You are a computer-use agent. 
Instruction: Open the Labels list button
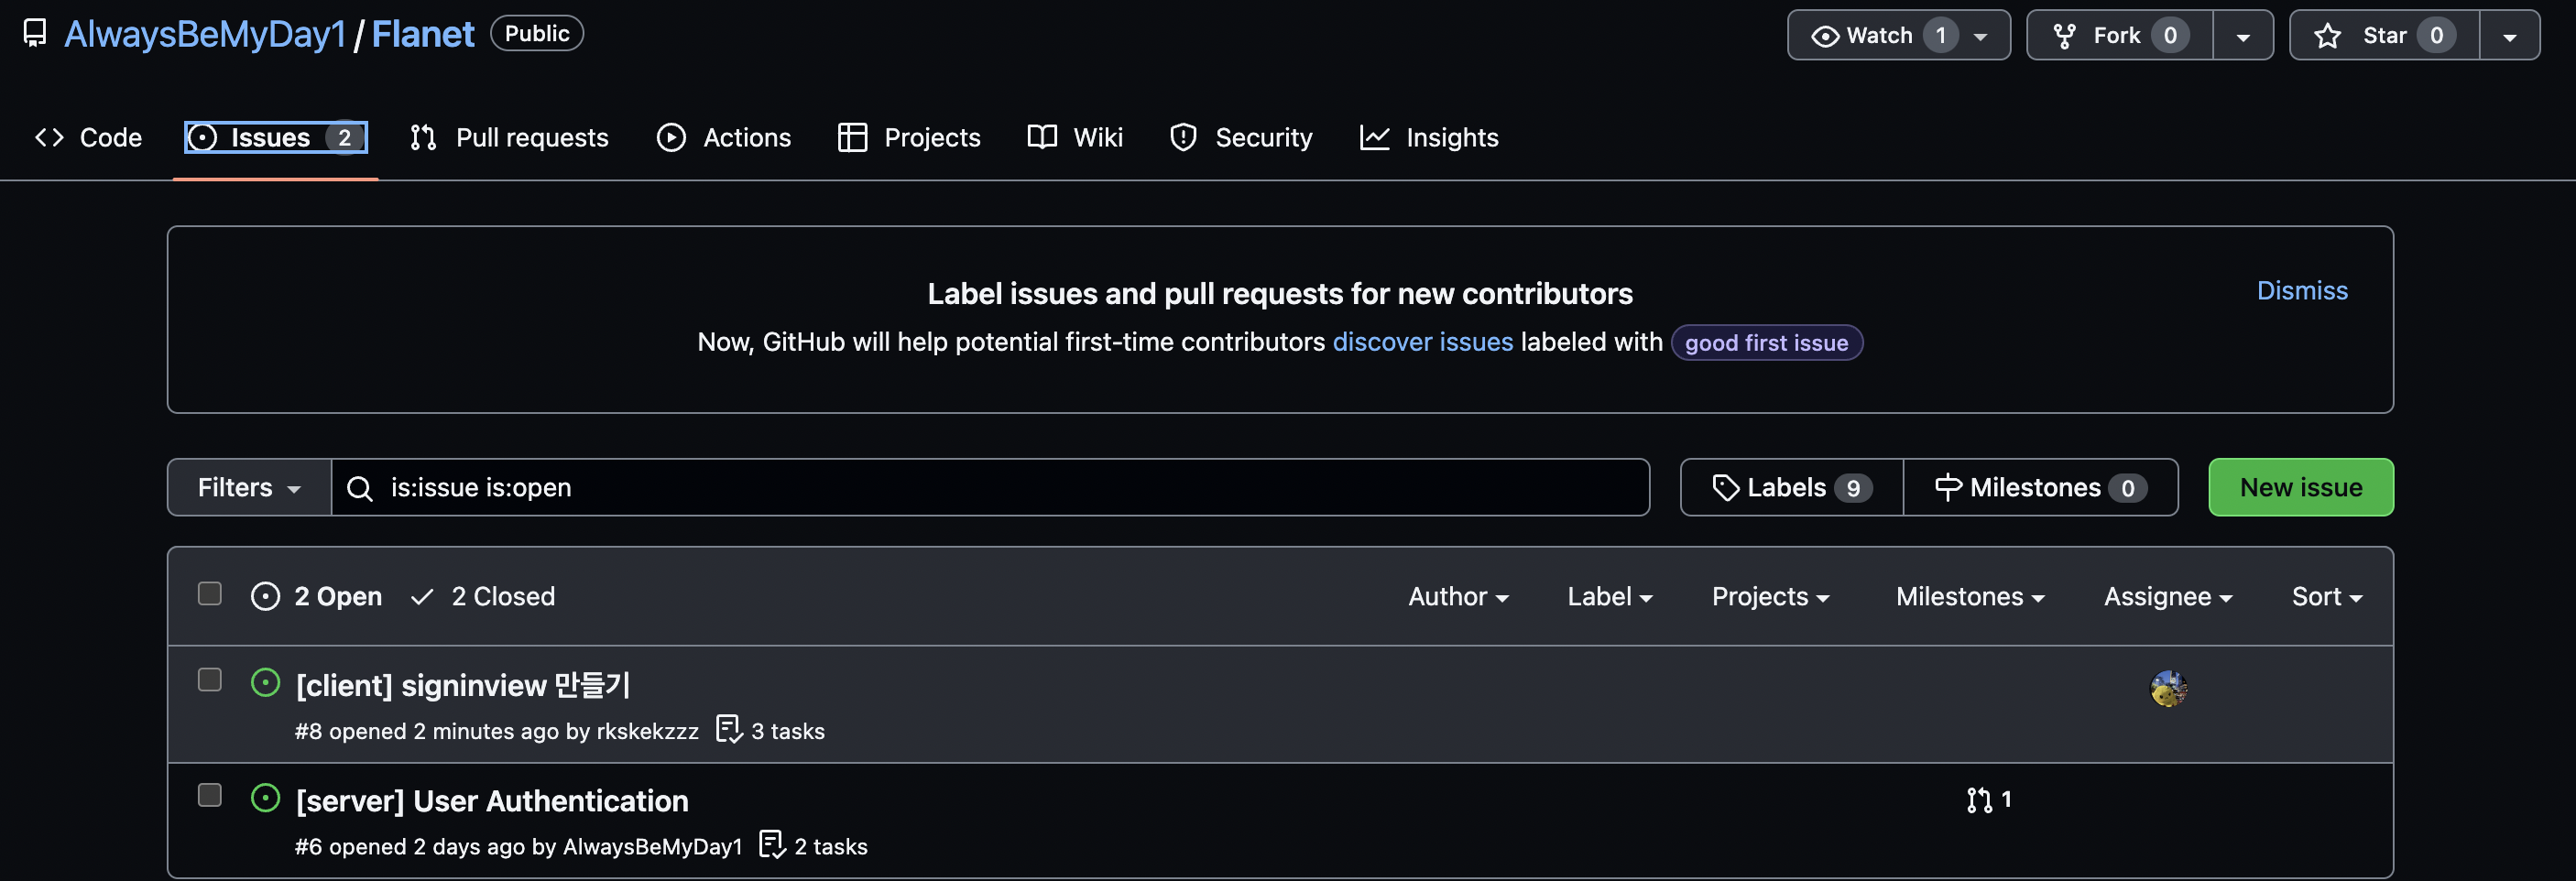pos(1792,487)
